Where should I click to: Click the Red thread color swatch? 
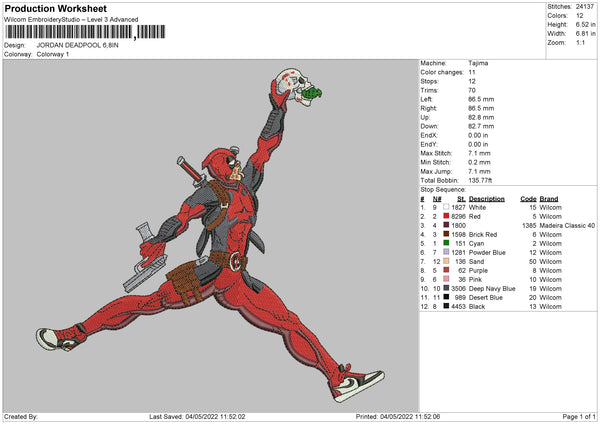pos(446,216)
